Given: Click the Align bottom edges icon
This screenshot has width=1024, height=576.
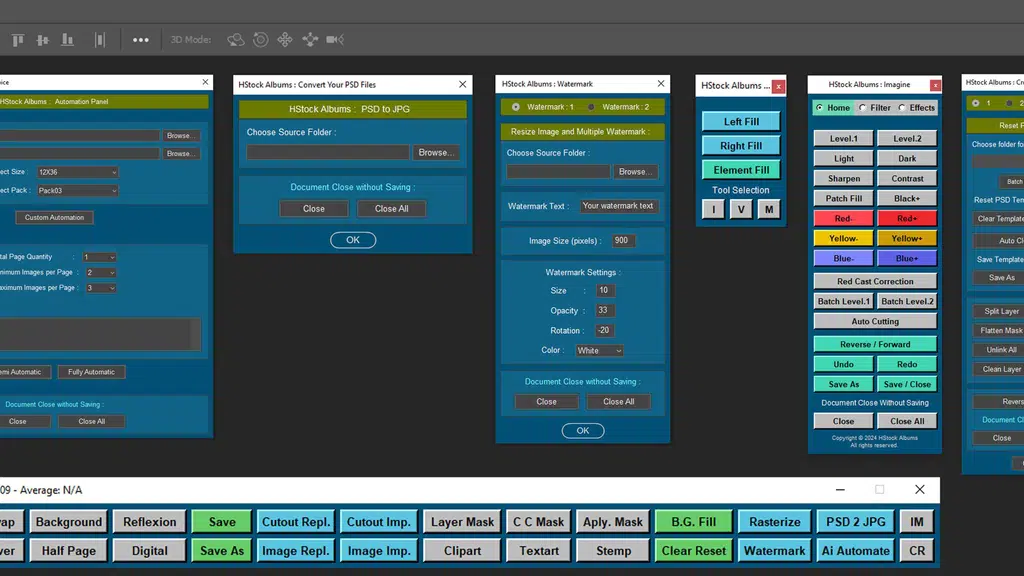Looking at the screenshot, I should click(67, 40).
